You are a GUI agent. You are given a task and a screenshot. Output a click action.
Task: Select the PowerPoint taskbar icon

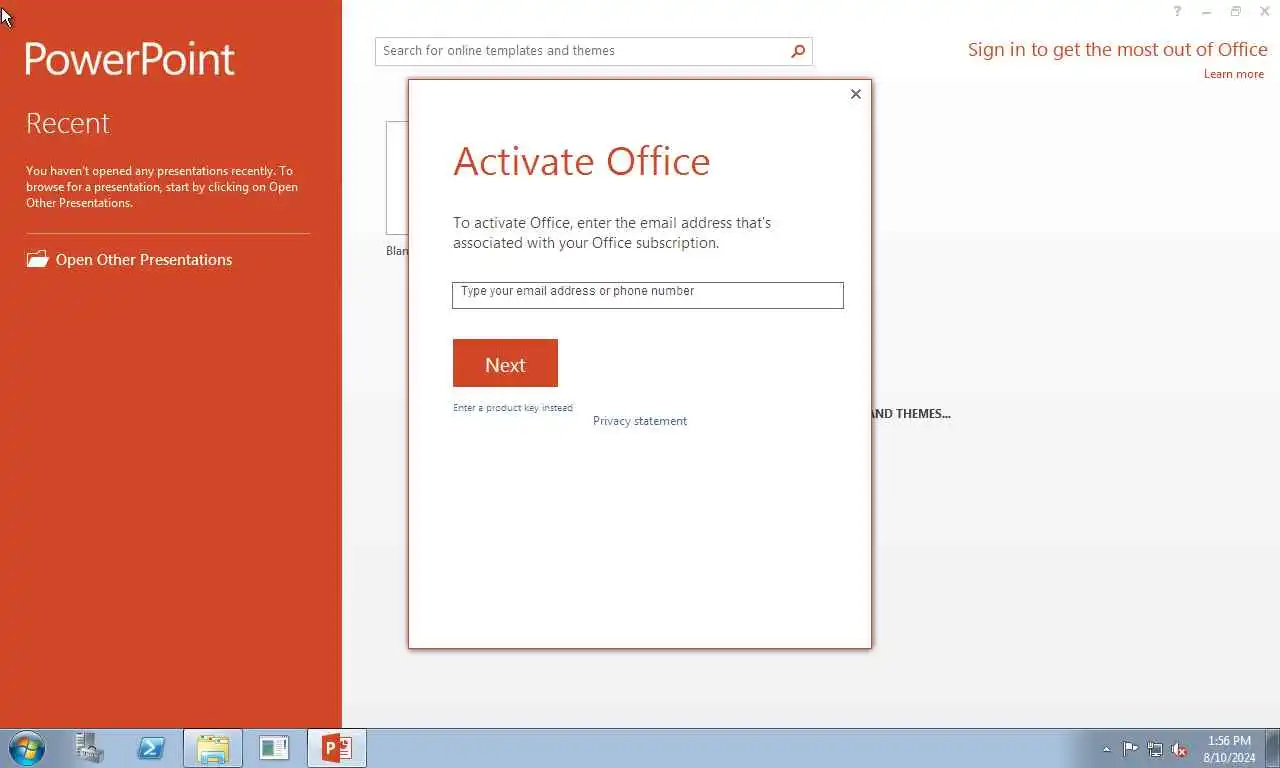point(337,748)
